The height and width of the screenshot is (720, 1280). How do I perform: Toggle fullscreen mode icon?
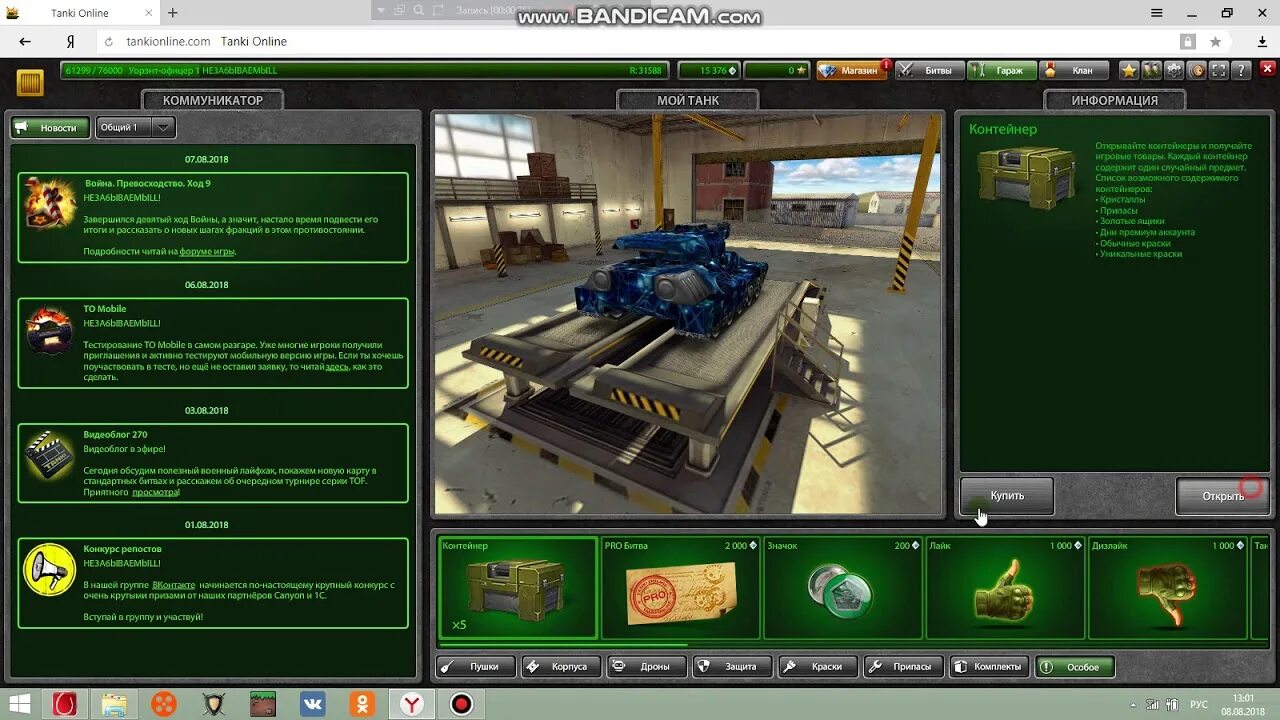[1218, 71]
